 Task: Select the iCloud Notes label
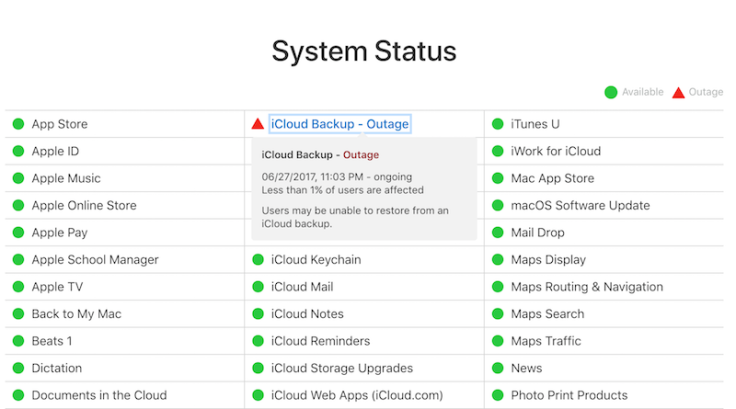[307, 314]
